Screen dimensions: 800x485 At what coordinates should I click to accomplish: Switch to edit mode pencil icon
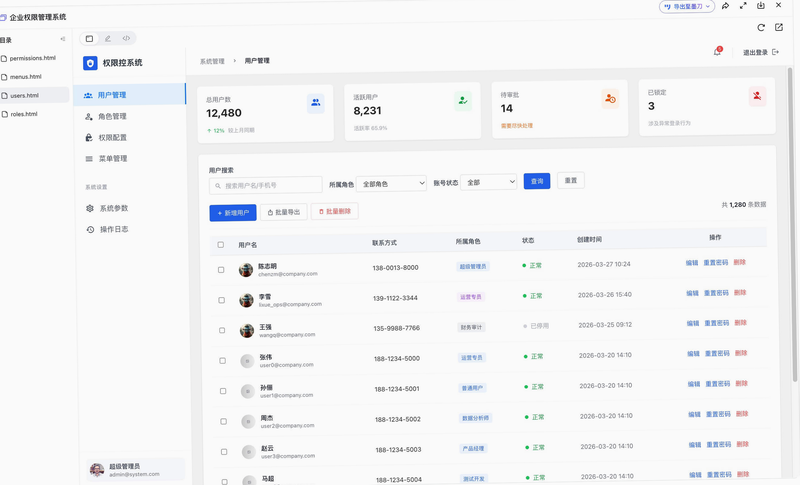point(108,38)
